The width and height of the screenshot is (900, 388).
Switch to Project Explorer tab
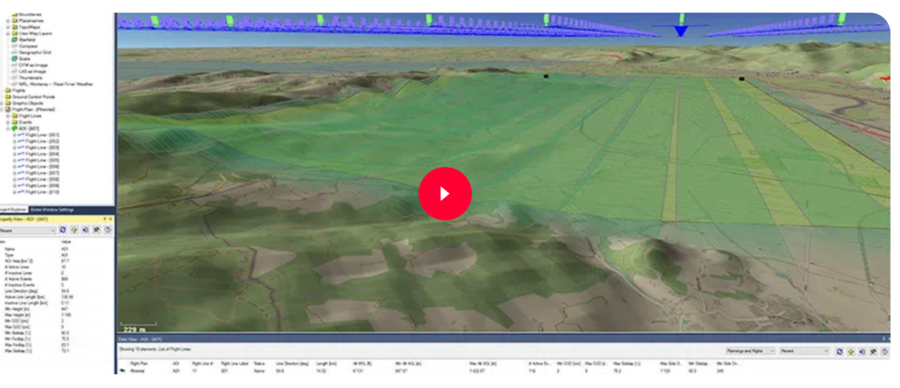[14, 209]
